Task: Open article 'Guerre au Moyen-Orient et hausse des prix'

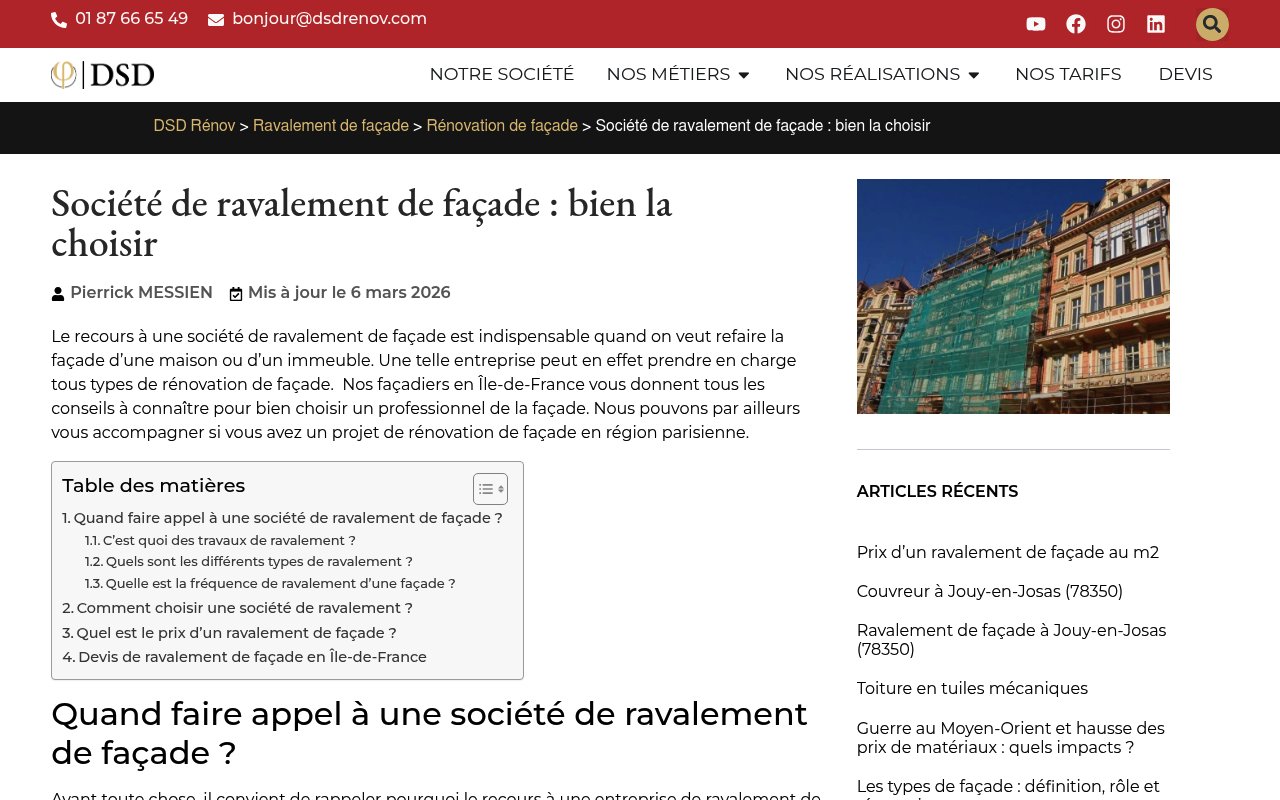Action: pos(1011,738)
